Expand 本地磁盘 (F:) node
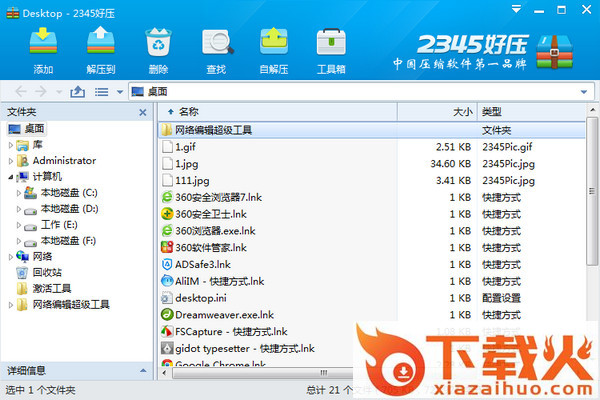This screenshot has height=400, width=600. tap(18, 241)
